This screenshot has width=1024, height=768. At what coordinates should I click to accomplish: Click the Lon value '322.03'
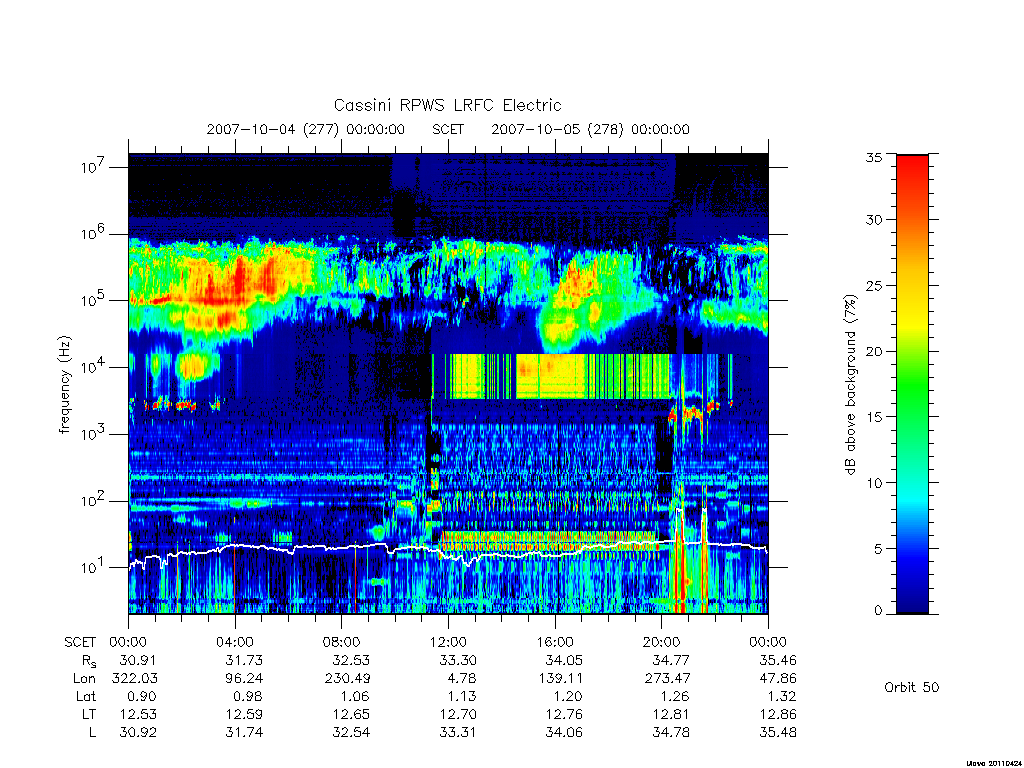pyautogui.click(x=135, y=679)
